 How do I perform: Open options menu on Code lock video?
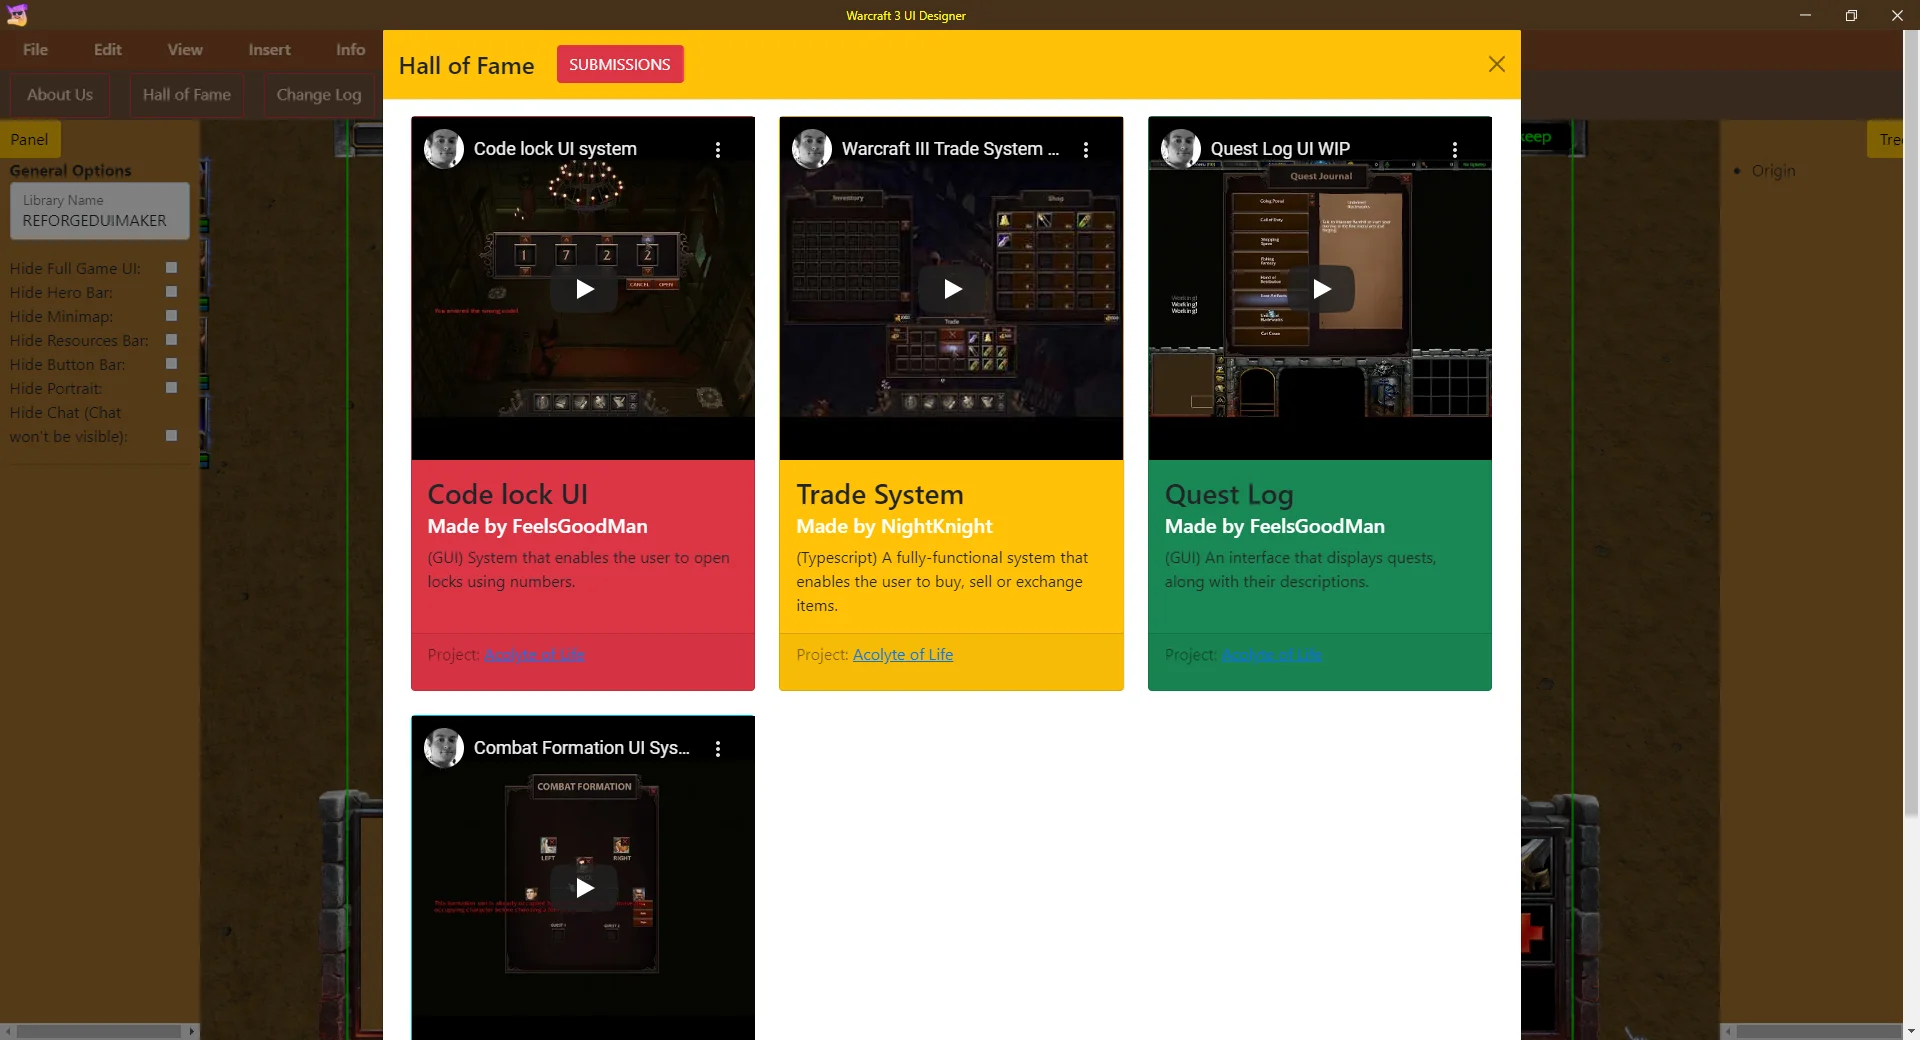718,150
